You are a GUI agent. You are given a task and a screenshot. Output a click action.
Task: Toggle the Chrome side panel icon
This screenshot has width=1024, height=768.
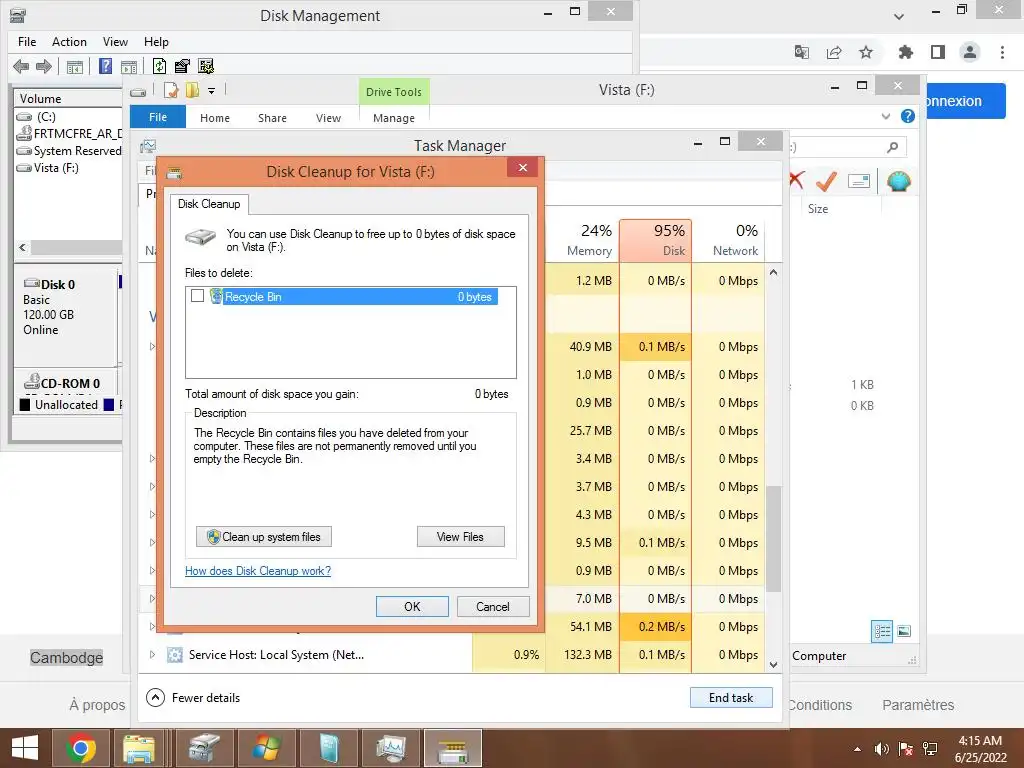click(938, 52)
